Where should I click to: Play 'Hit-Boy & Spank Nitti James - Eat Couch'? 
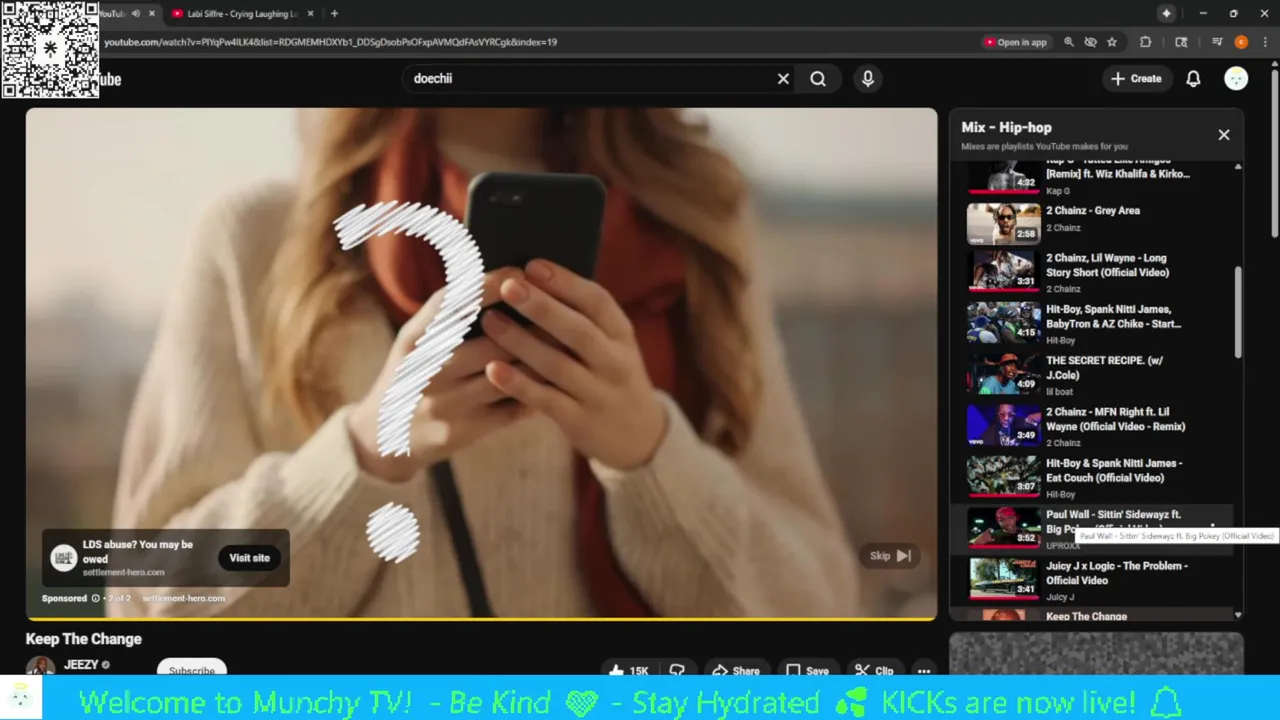pos(1100,477)
